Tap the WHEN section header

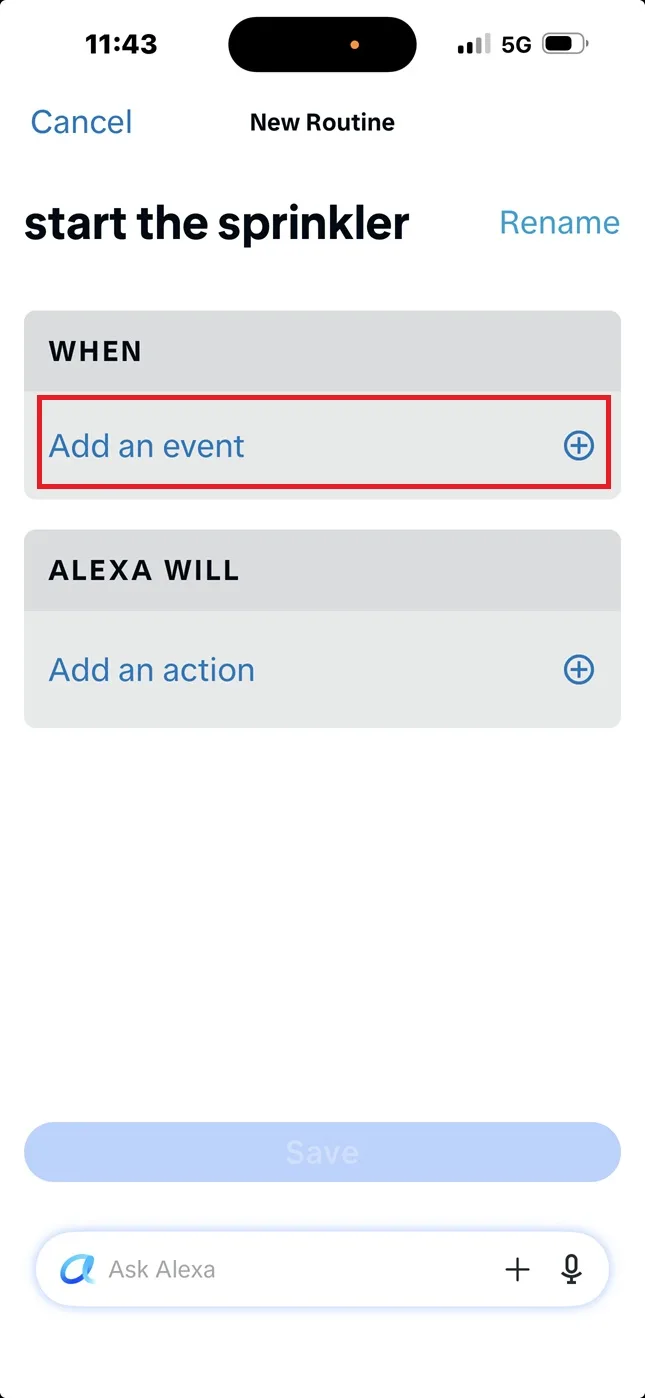[95, 351]
